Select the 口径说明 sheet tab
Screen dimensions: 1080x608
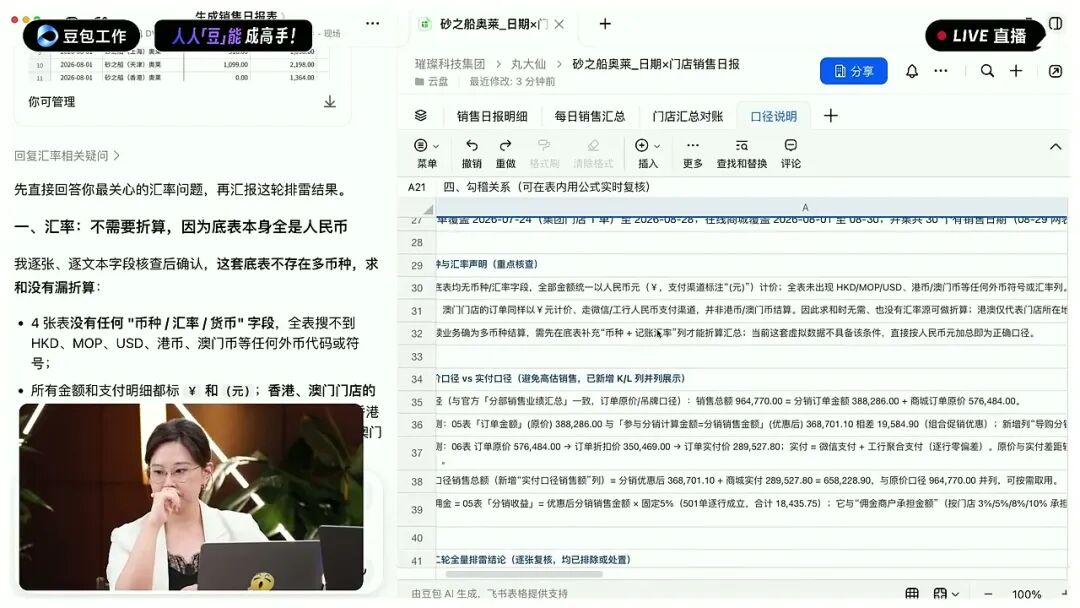click(773, 116)
